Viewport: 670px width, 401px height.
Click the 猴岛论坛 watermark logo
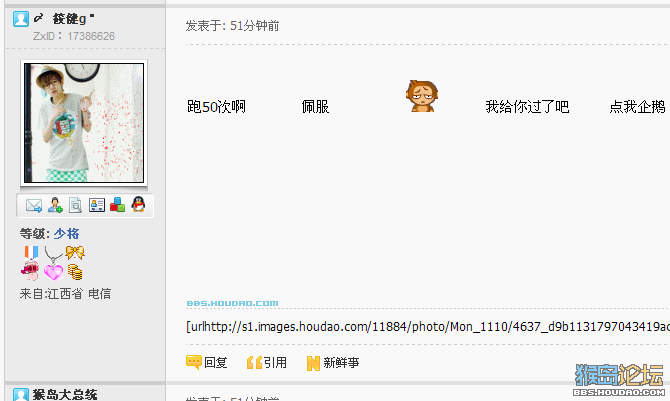pyautogui.click(x=619, y=380)
